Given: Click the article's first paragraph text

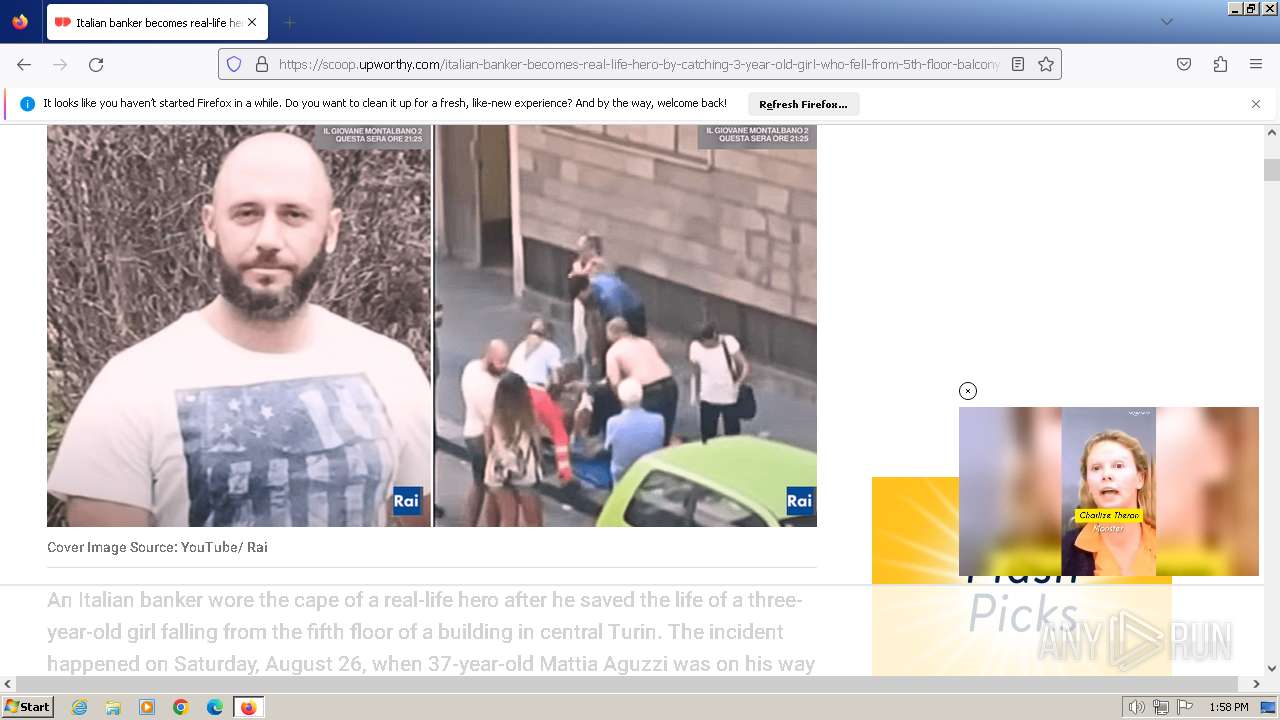Looking at the screenshot, I should pyautogui.click(x=431, y=632).
